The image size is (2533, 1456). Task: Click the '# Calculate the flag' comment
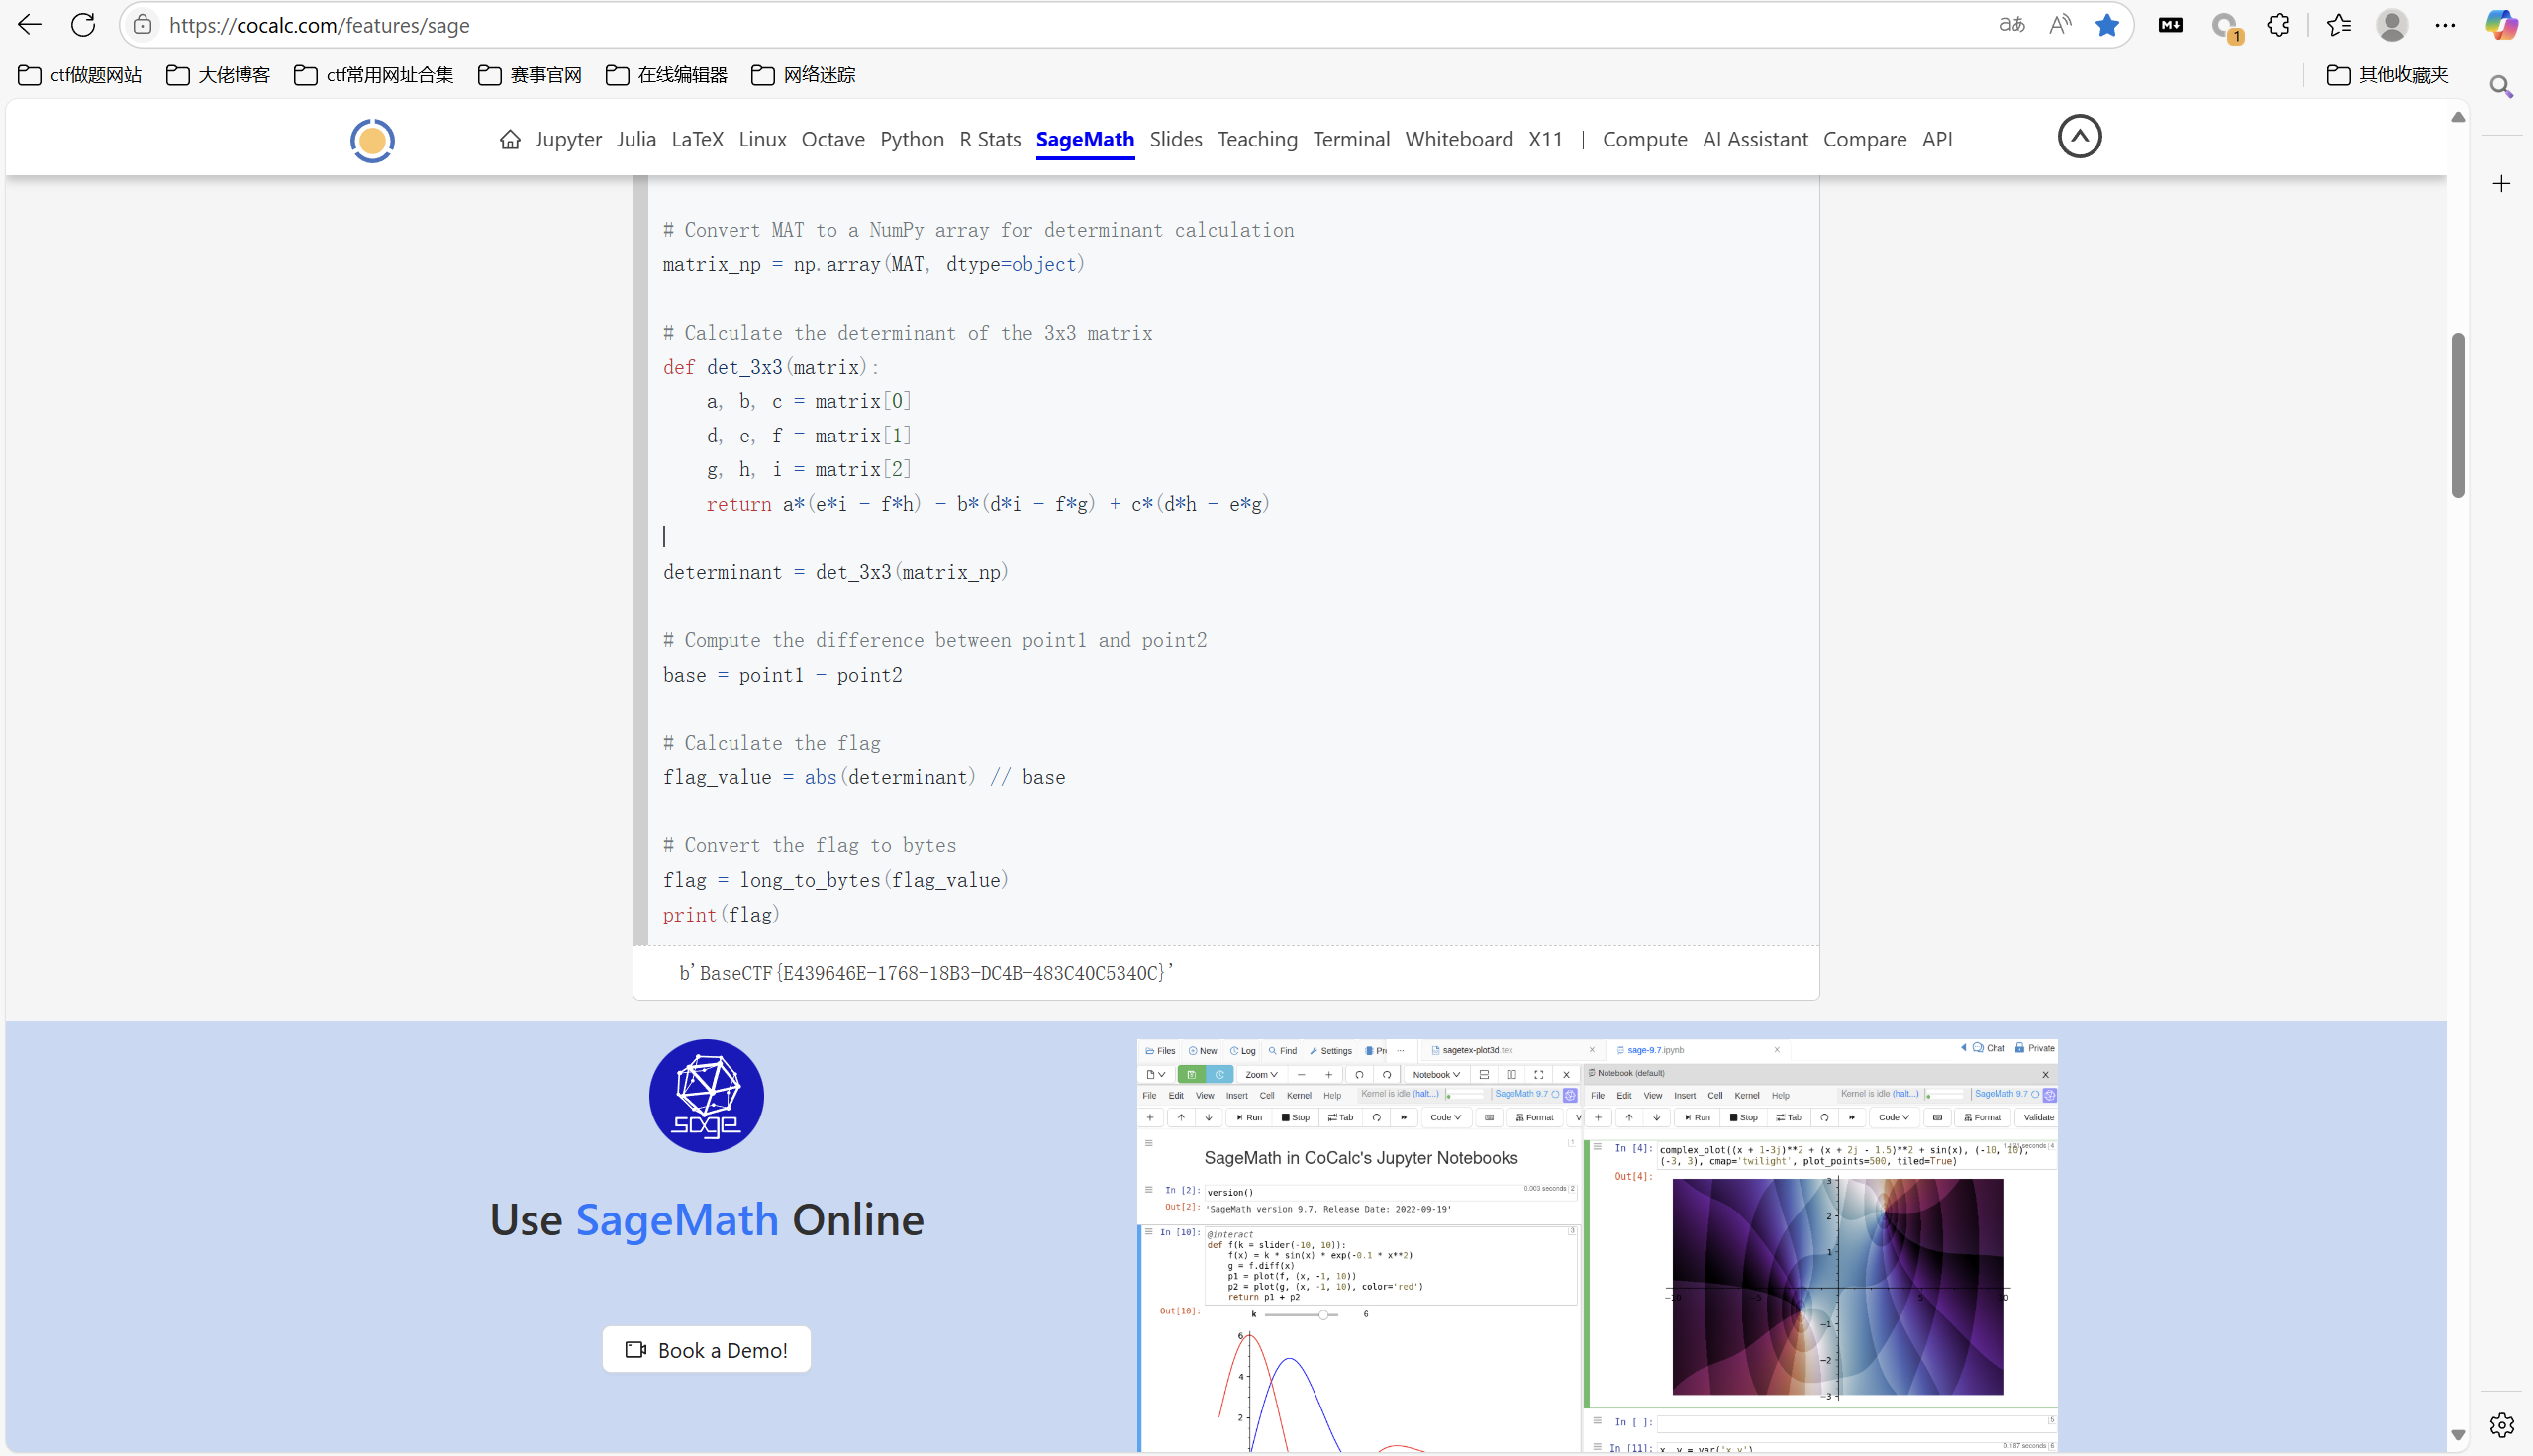pyautogui.click(x=771, y=743)
